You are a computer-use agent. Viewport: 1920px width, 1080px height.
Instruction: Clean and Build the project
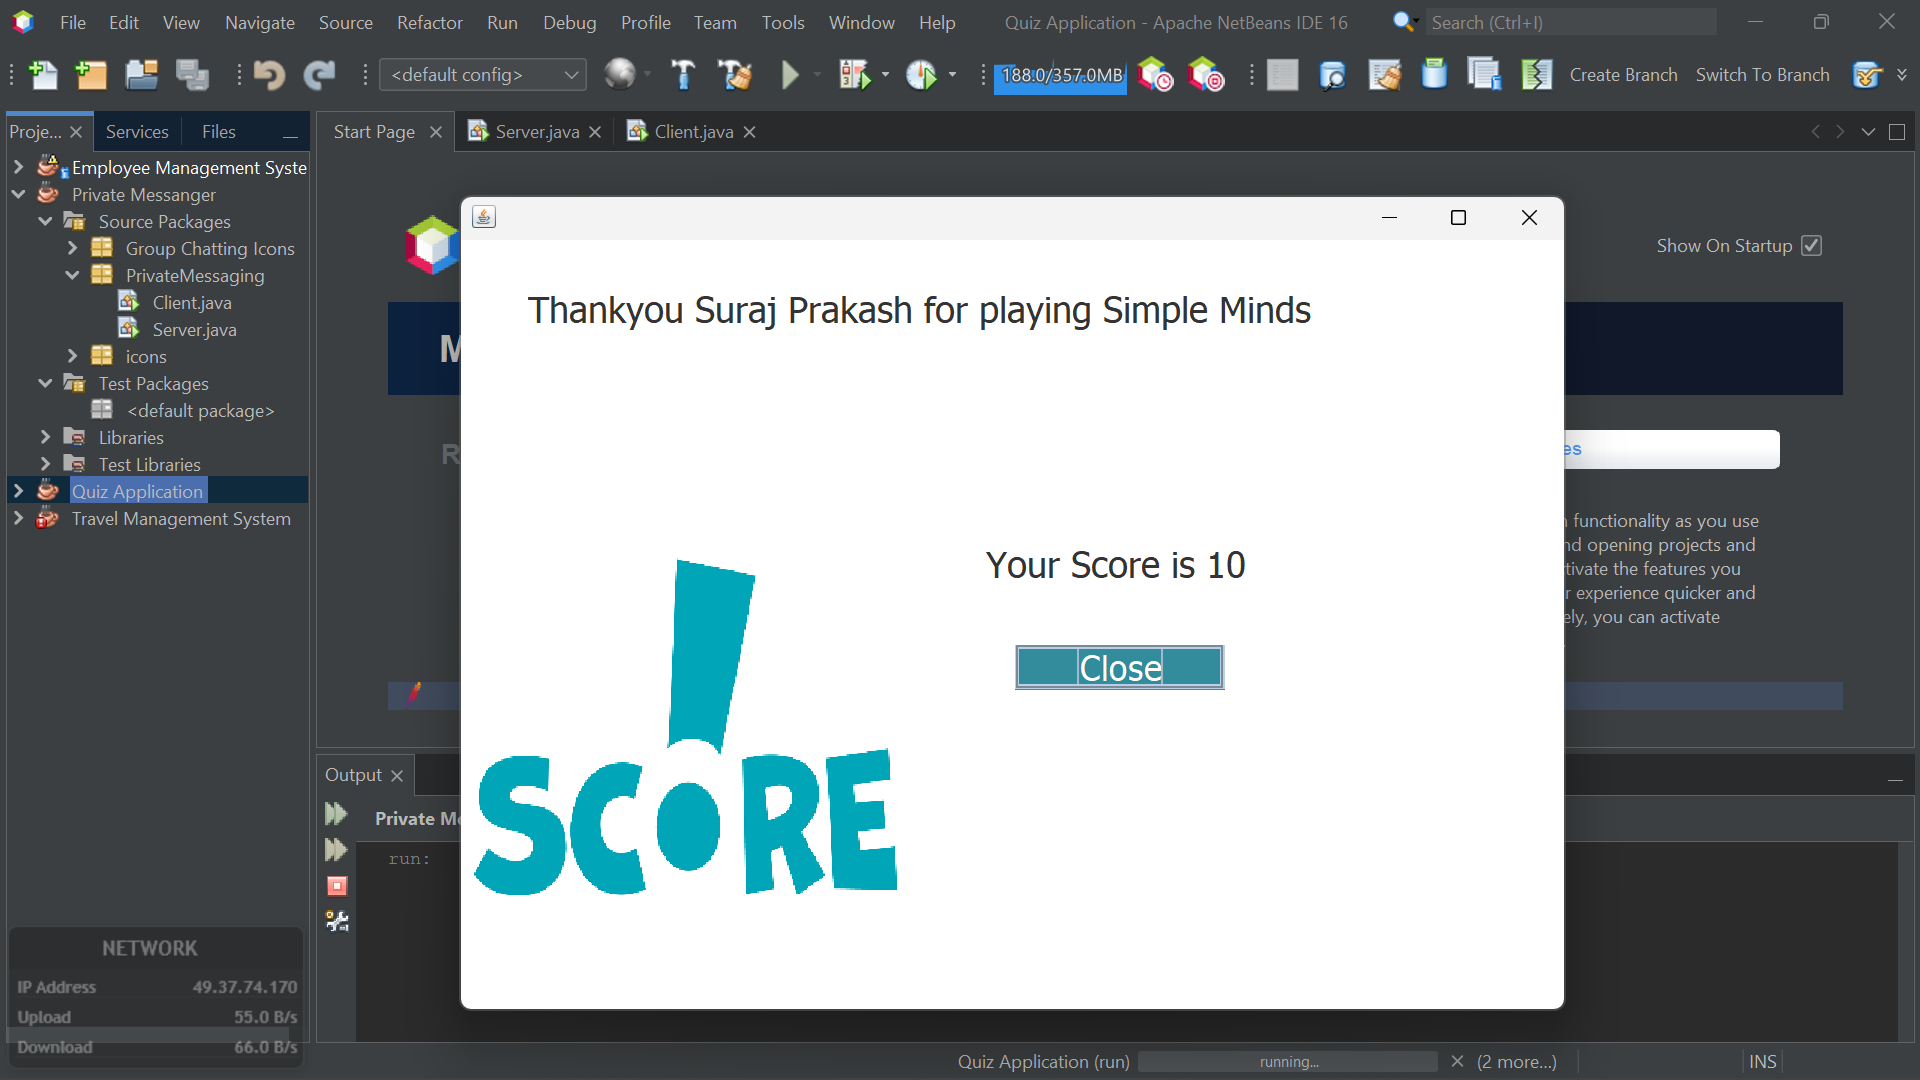coord(735,74)
